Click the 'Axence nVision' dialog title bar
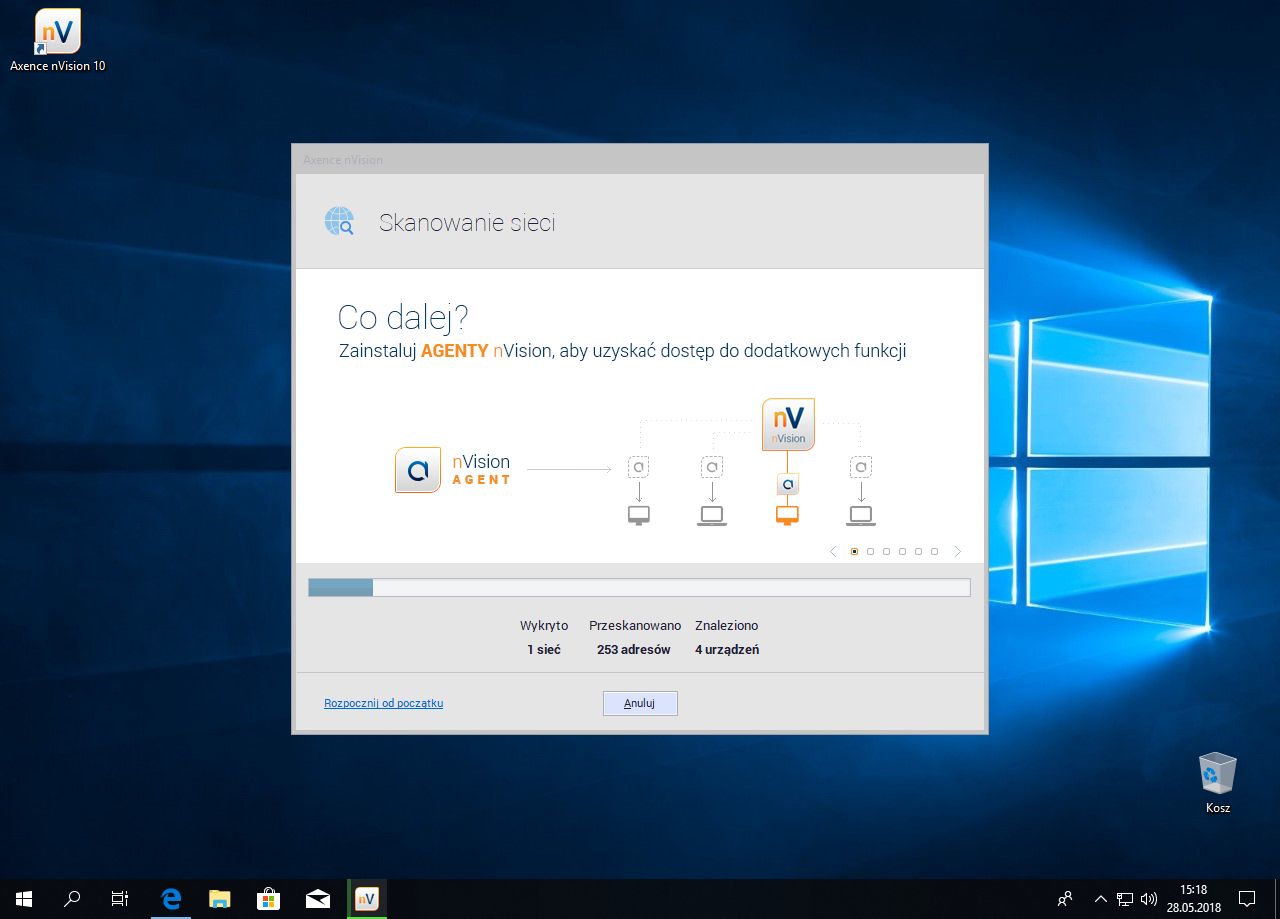1280x919 pixels. pyautogui.click(x=640, y=159)
